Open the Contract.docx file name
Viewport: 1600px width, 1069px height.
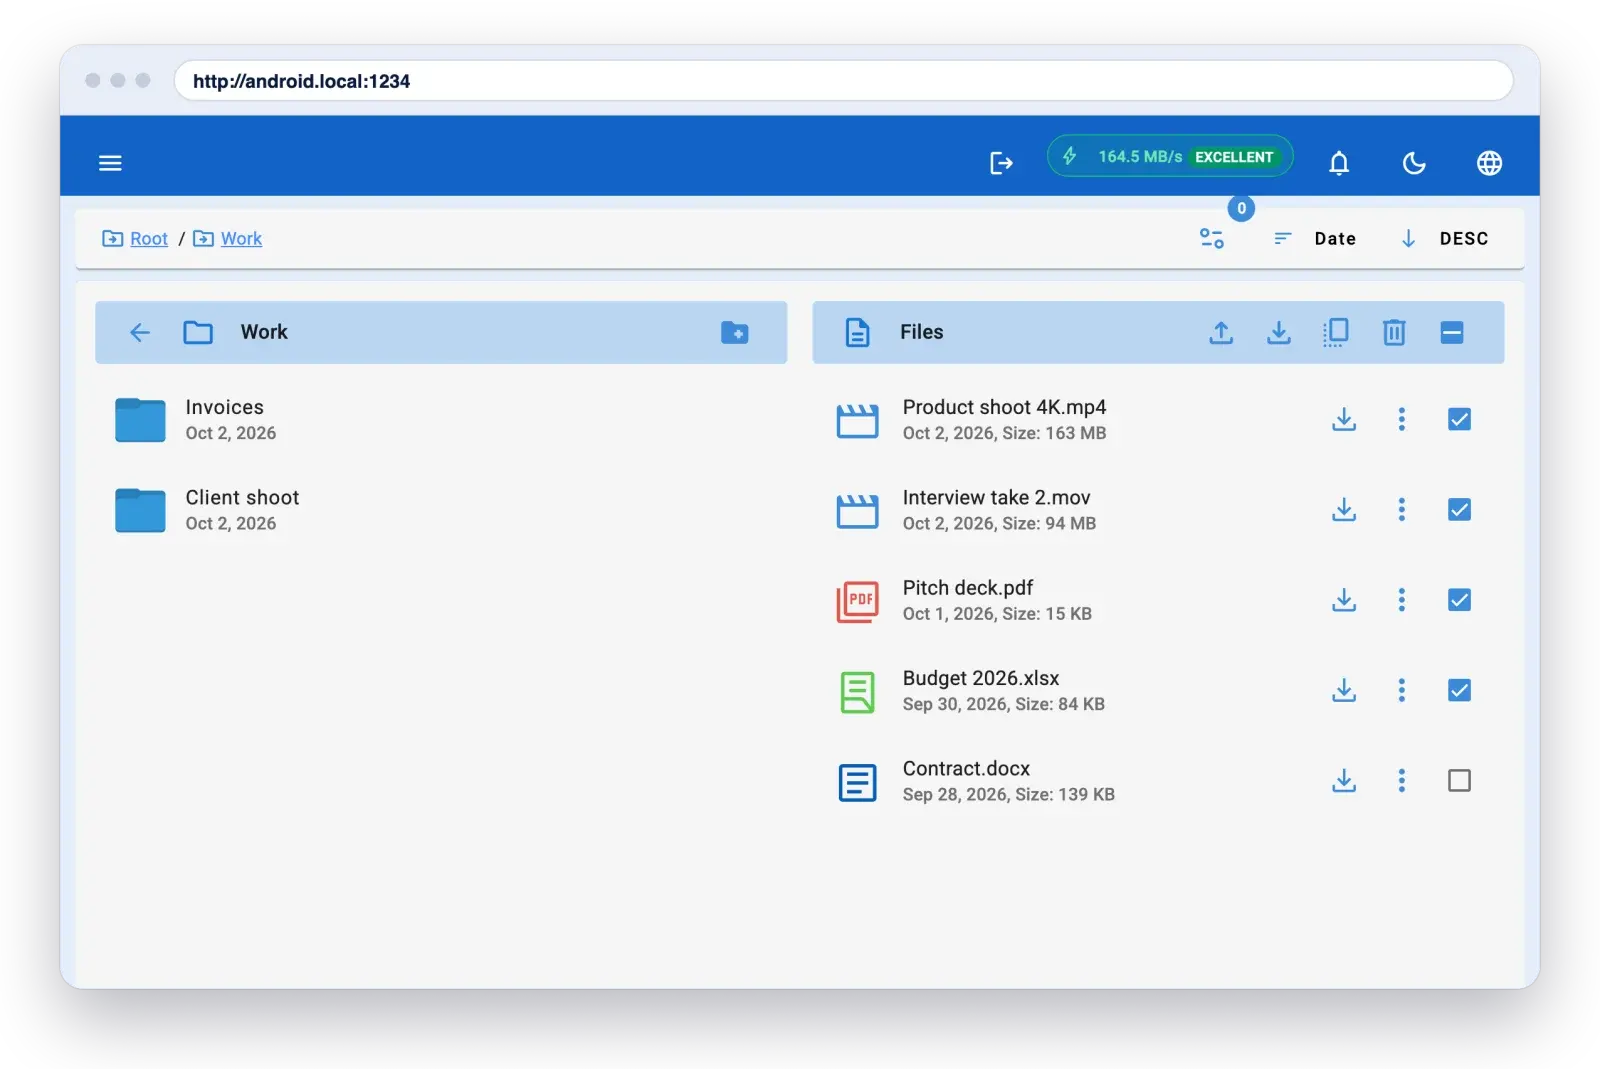pos(966,768)
